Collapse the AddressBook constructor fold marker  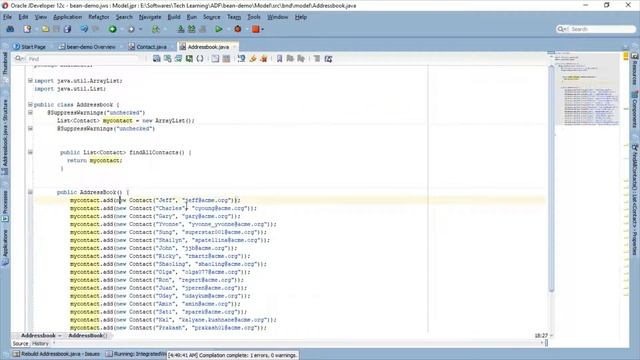[30, 192]
